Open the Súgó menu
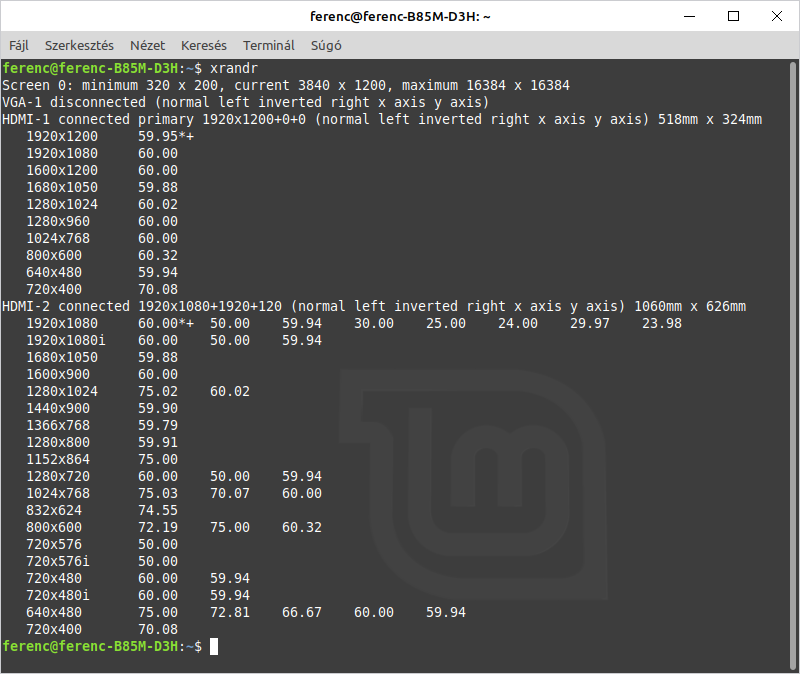The width and height of the screenshot is (800, 674). click(326, 45)
